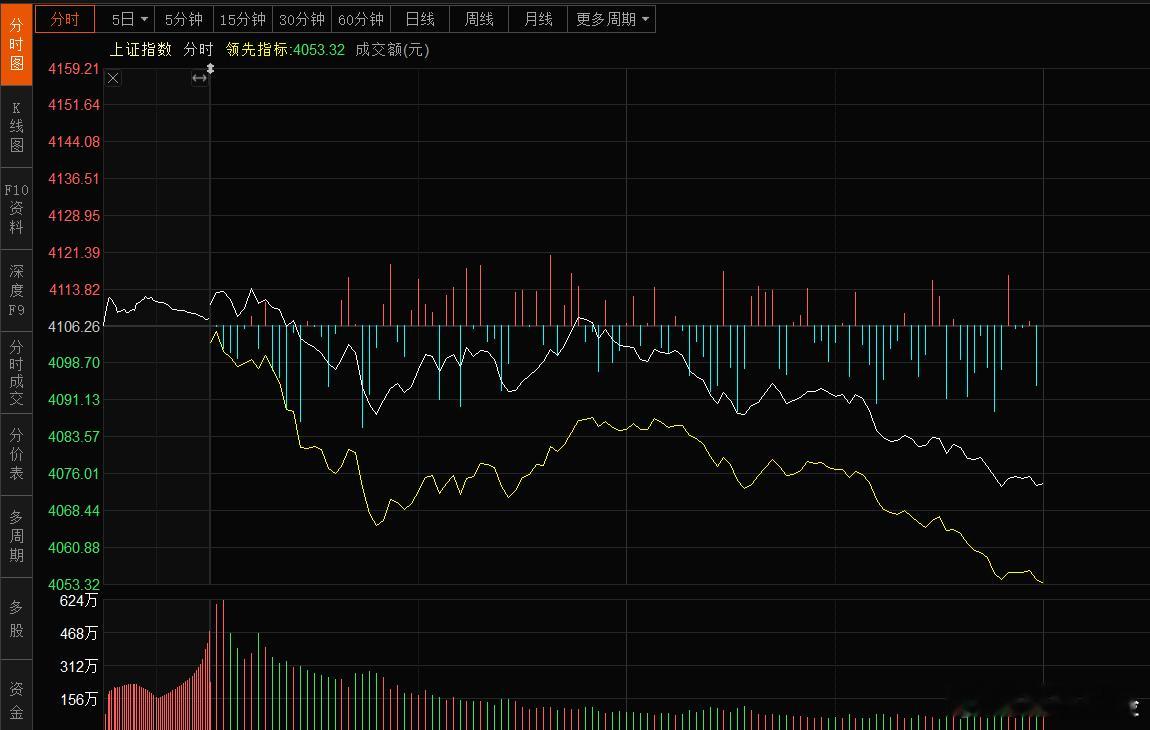Click the 4106.26 price axis value
The width and height of the screenshot is (1150, 730).
[74, 326]
